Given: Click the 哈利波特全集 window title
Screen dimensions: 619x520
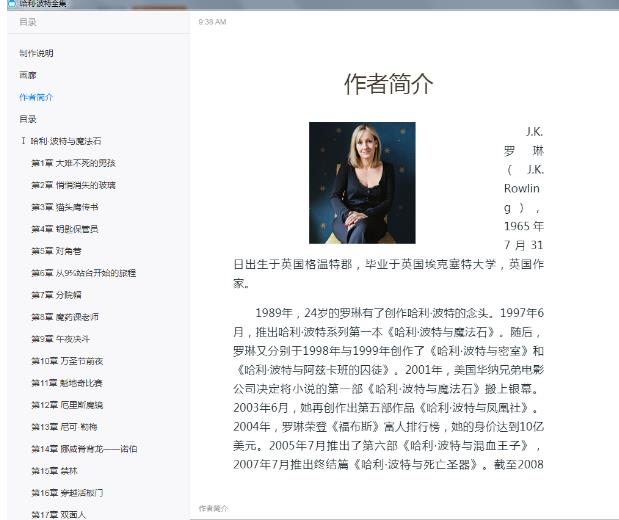Looking at the screenshot, I should (43, 4).
